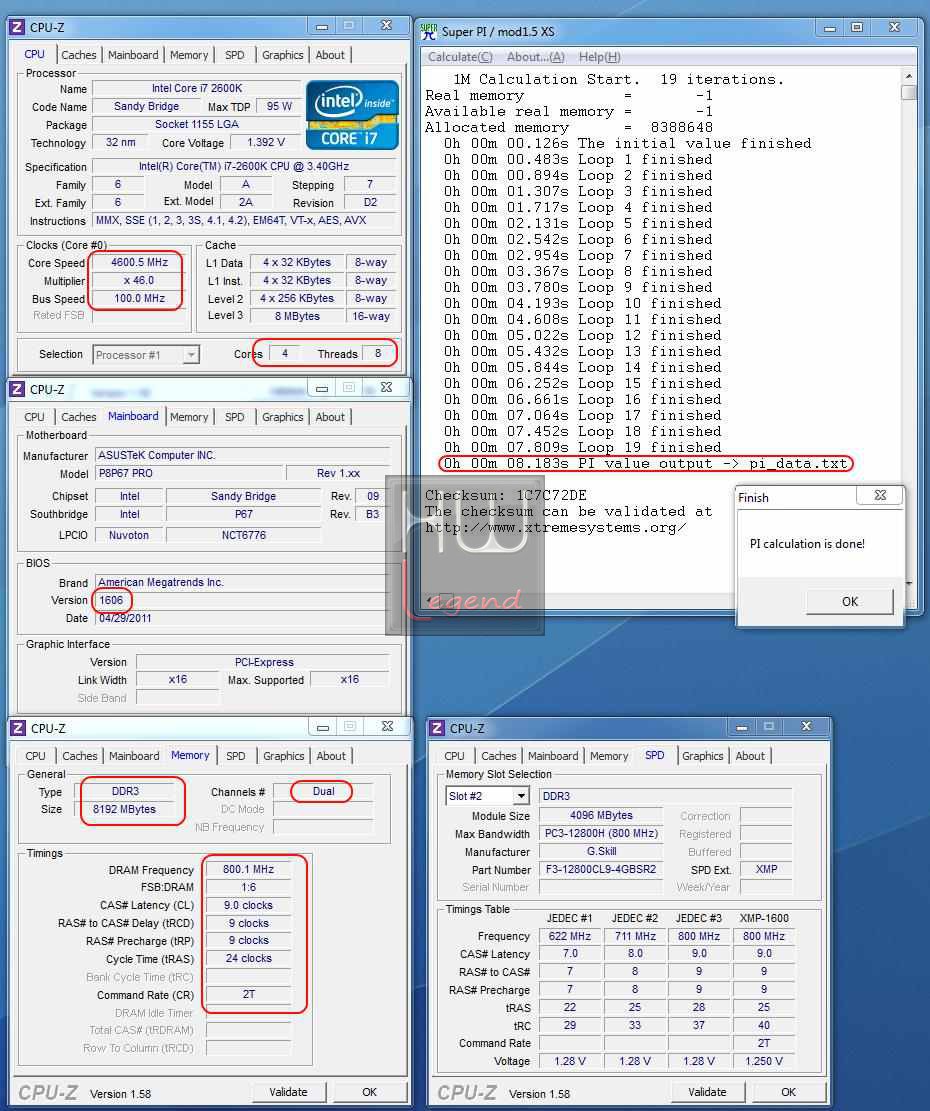930x1111 pixels.
Task: Click the xtremesystems.org URL text in Super PI
Action: point(556,528)
